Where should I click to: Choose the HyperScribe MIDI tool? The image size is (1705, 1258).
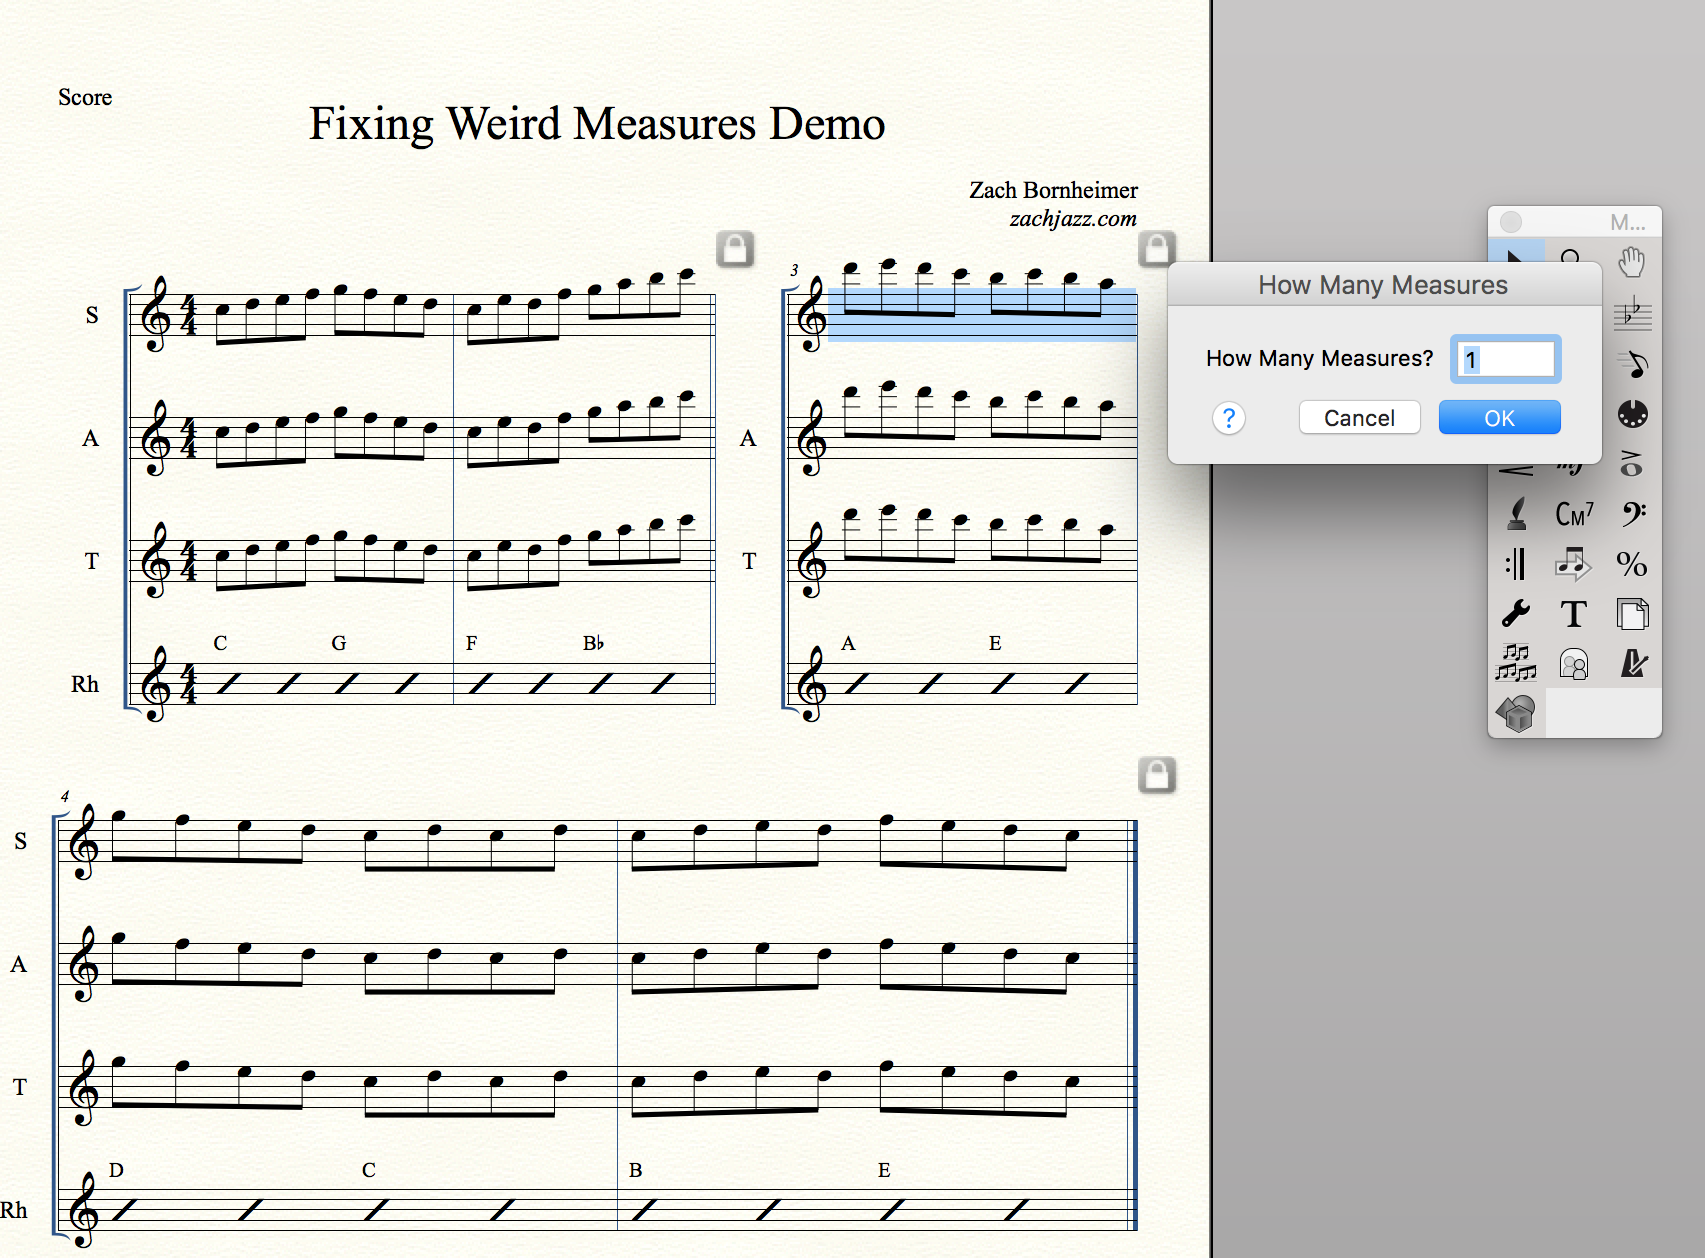(1632, 414)
